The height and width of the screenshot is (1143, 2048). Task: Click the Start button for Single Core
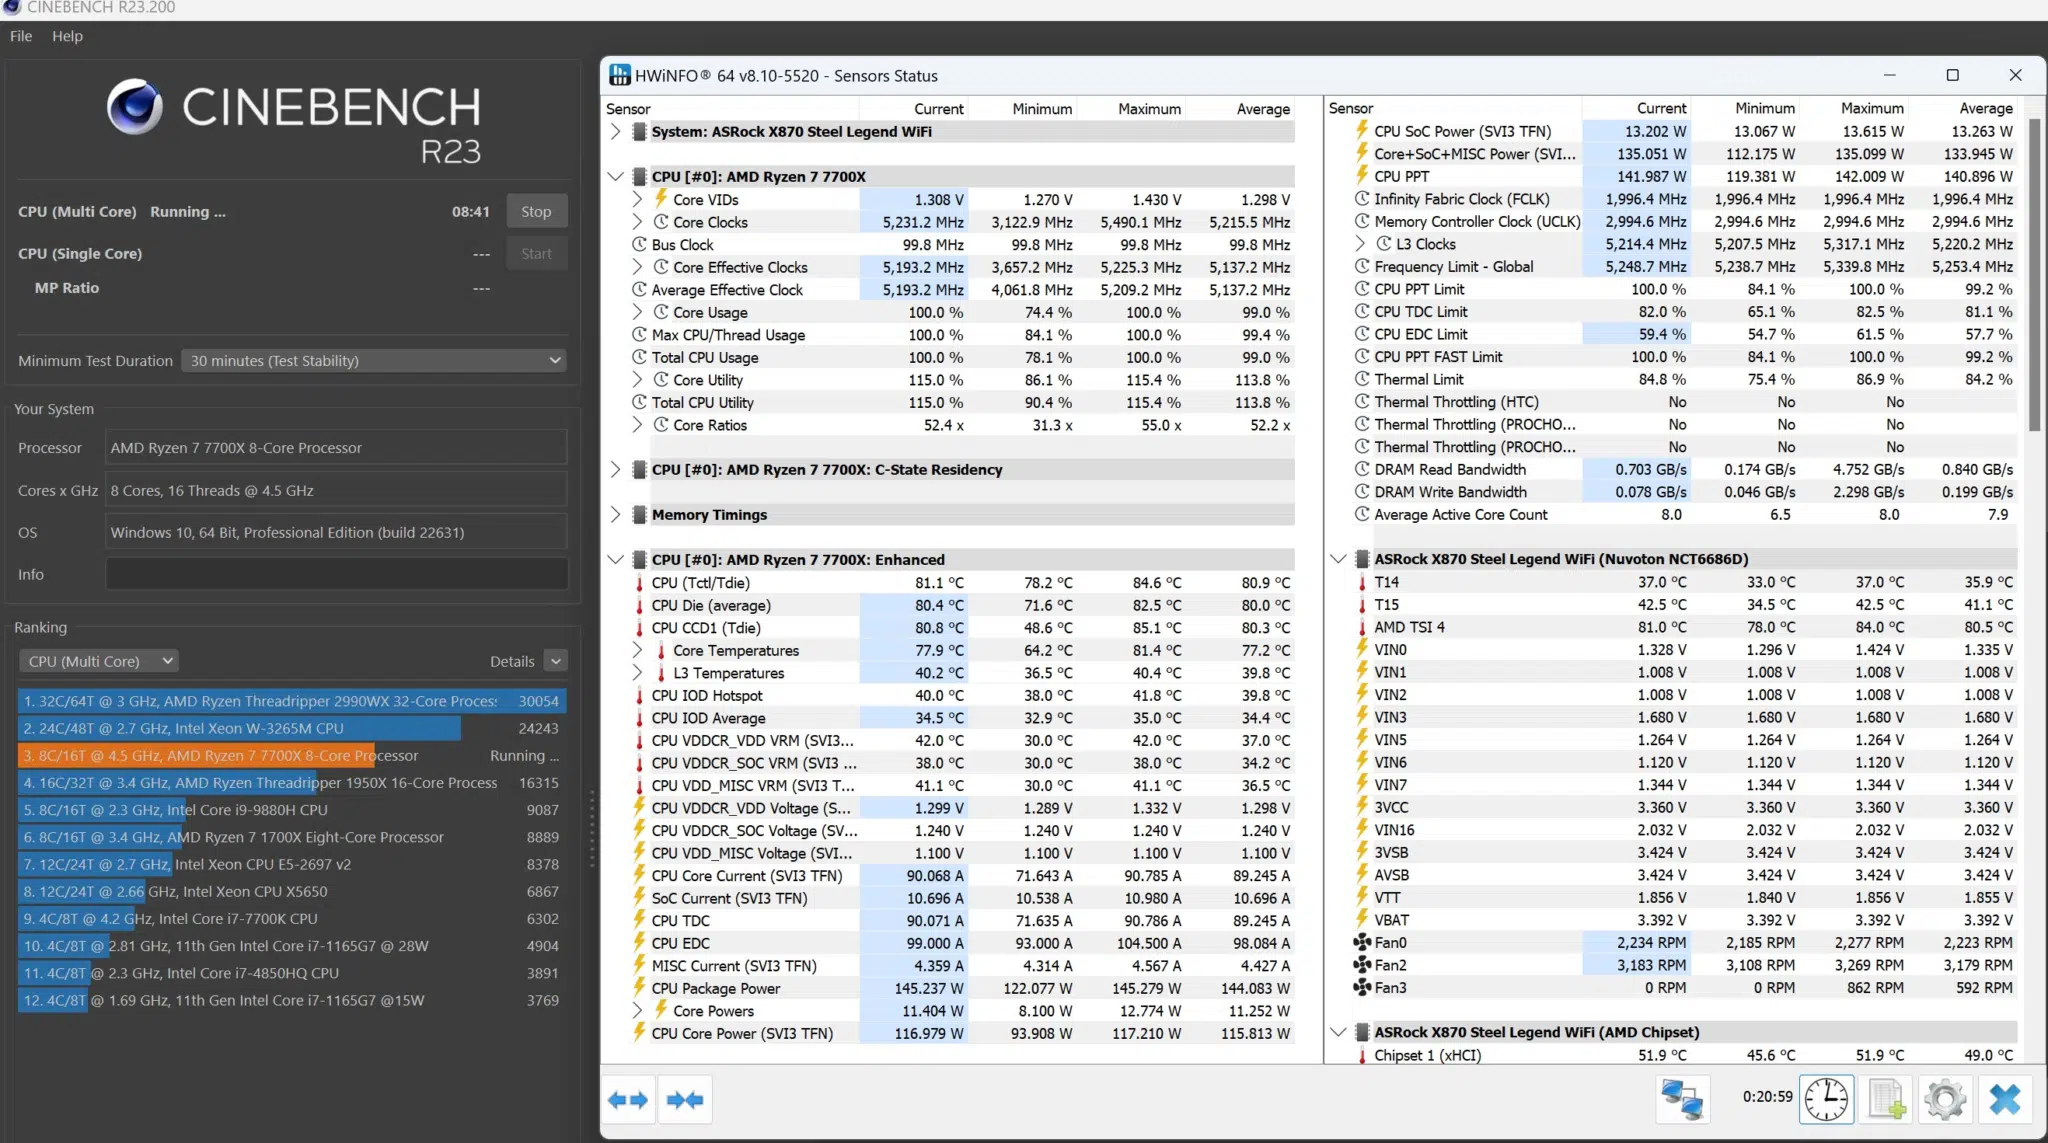click(536, 254)
